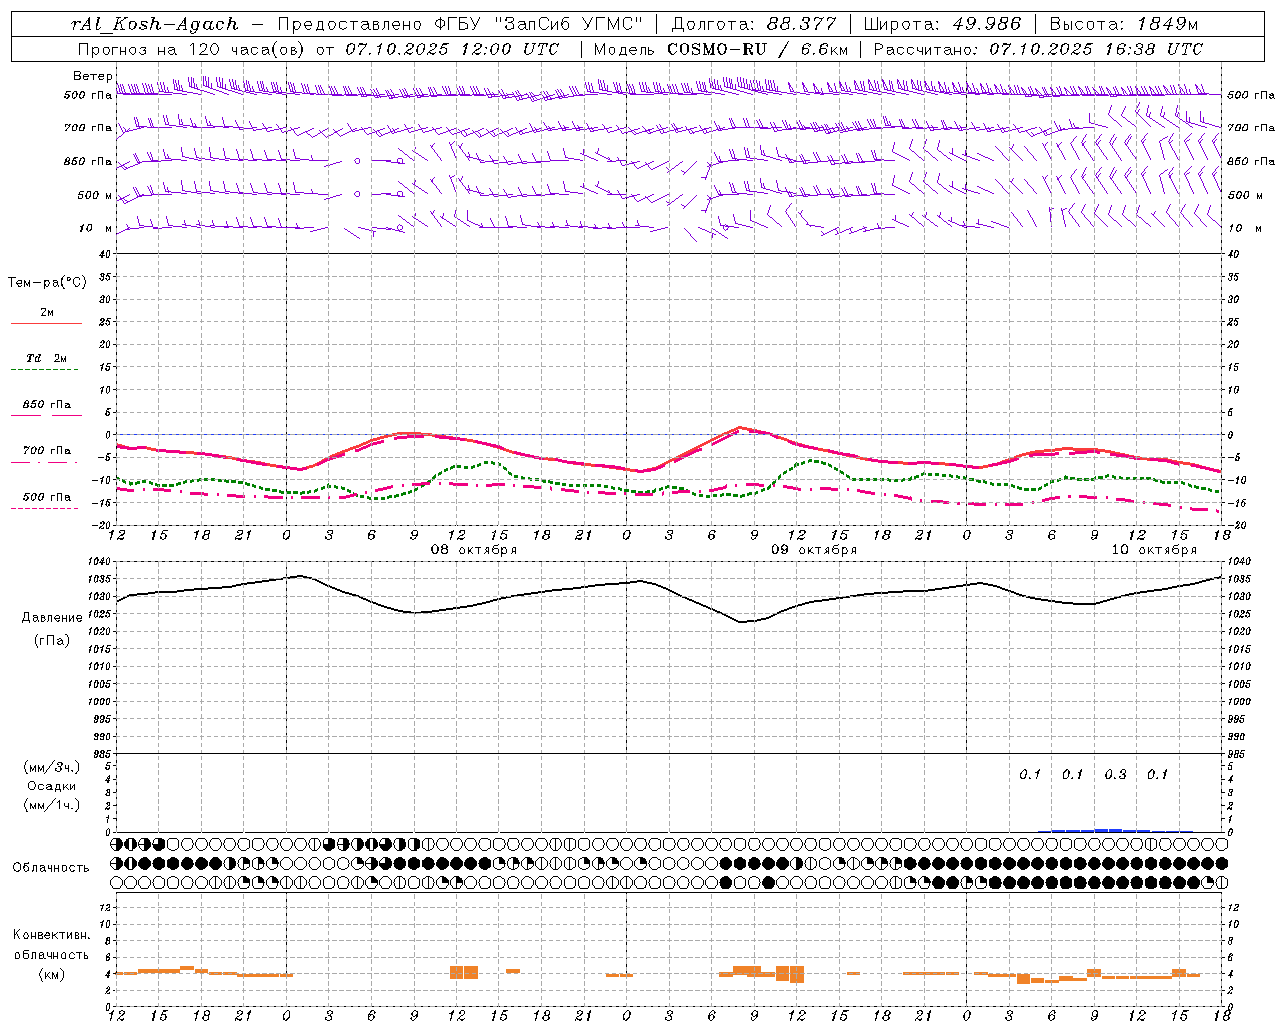Click the forecast start 07.10.2025 12:00 UTC

pyautogui.click(x=452, y=49)
